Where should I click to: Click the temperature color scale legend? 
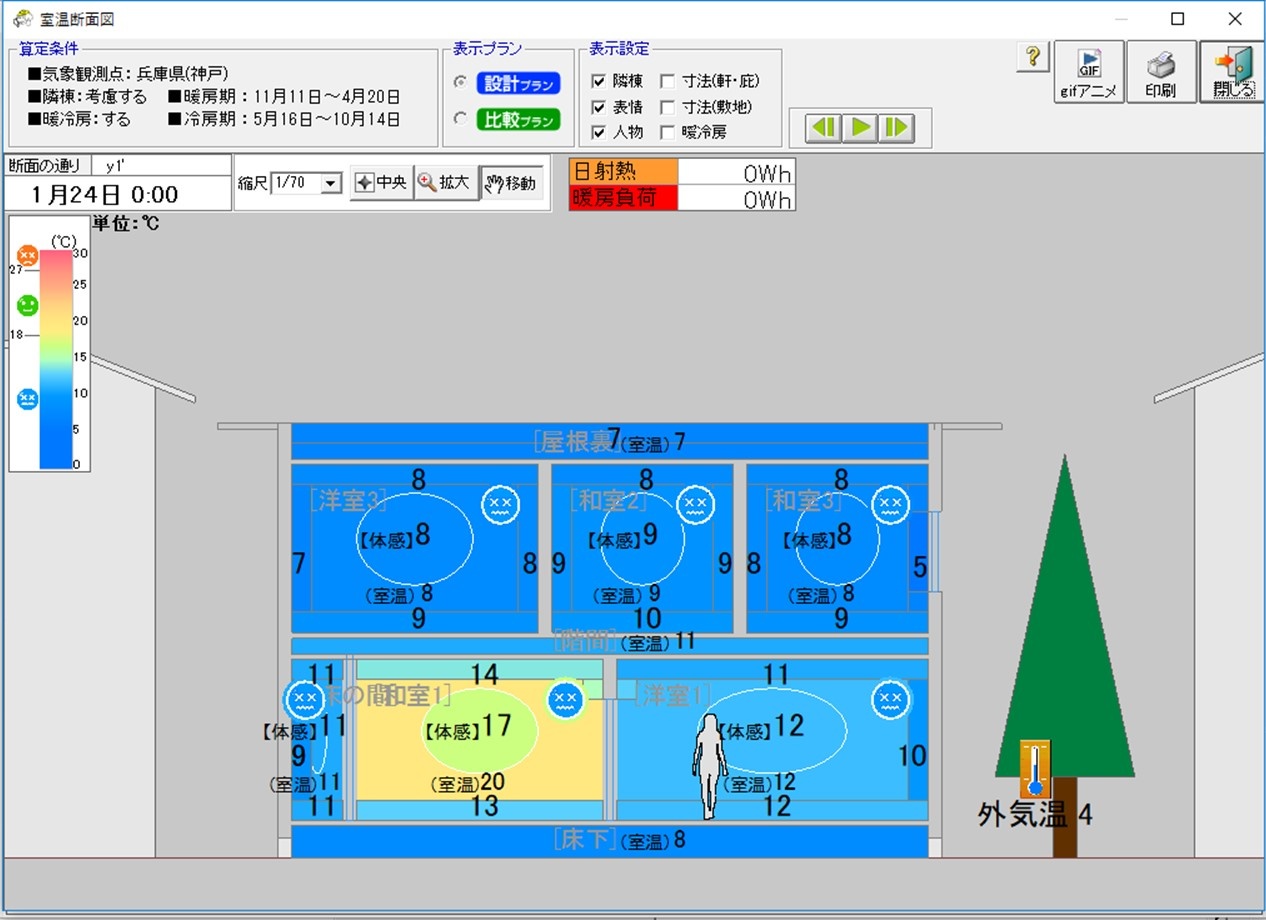click(x=56, y=360)
